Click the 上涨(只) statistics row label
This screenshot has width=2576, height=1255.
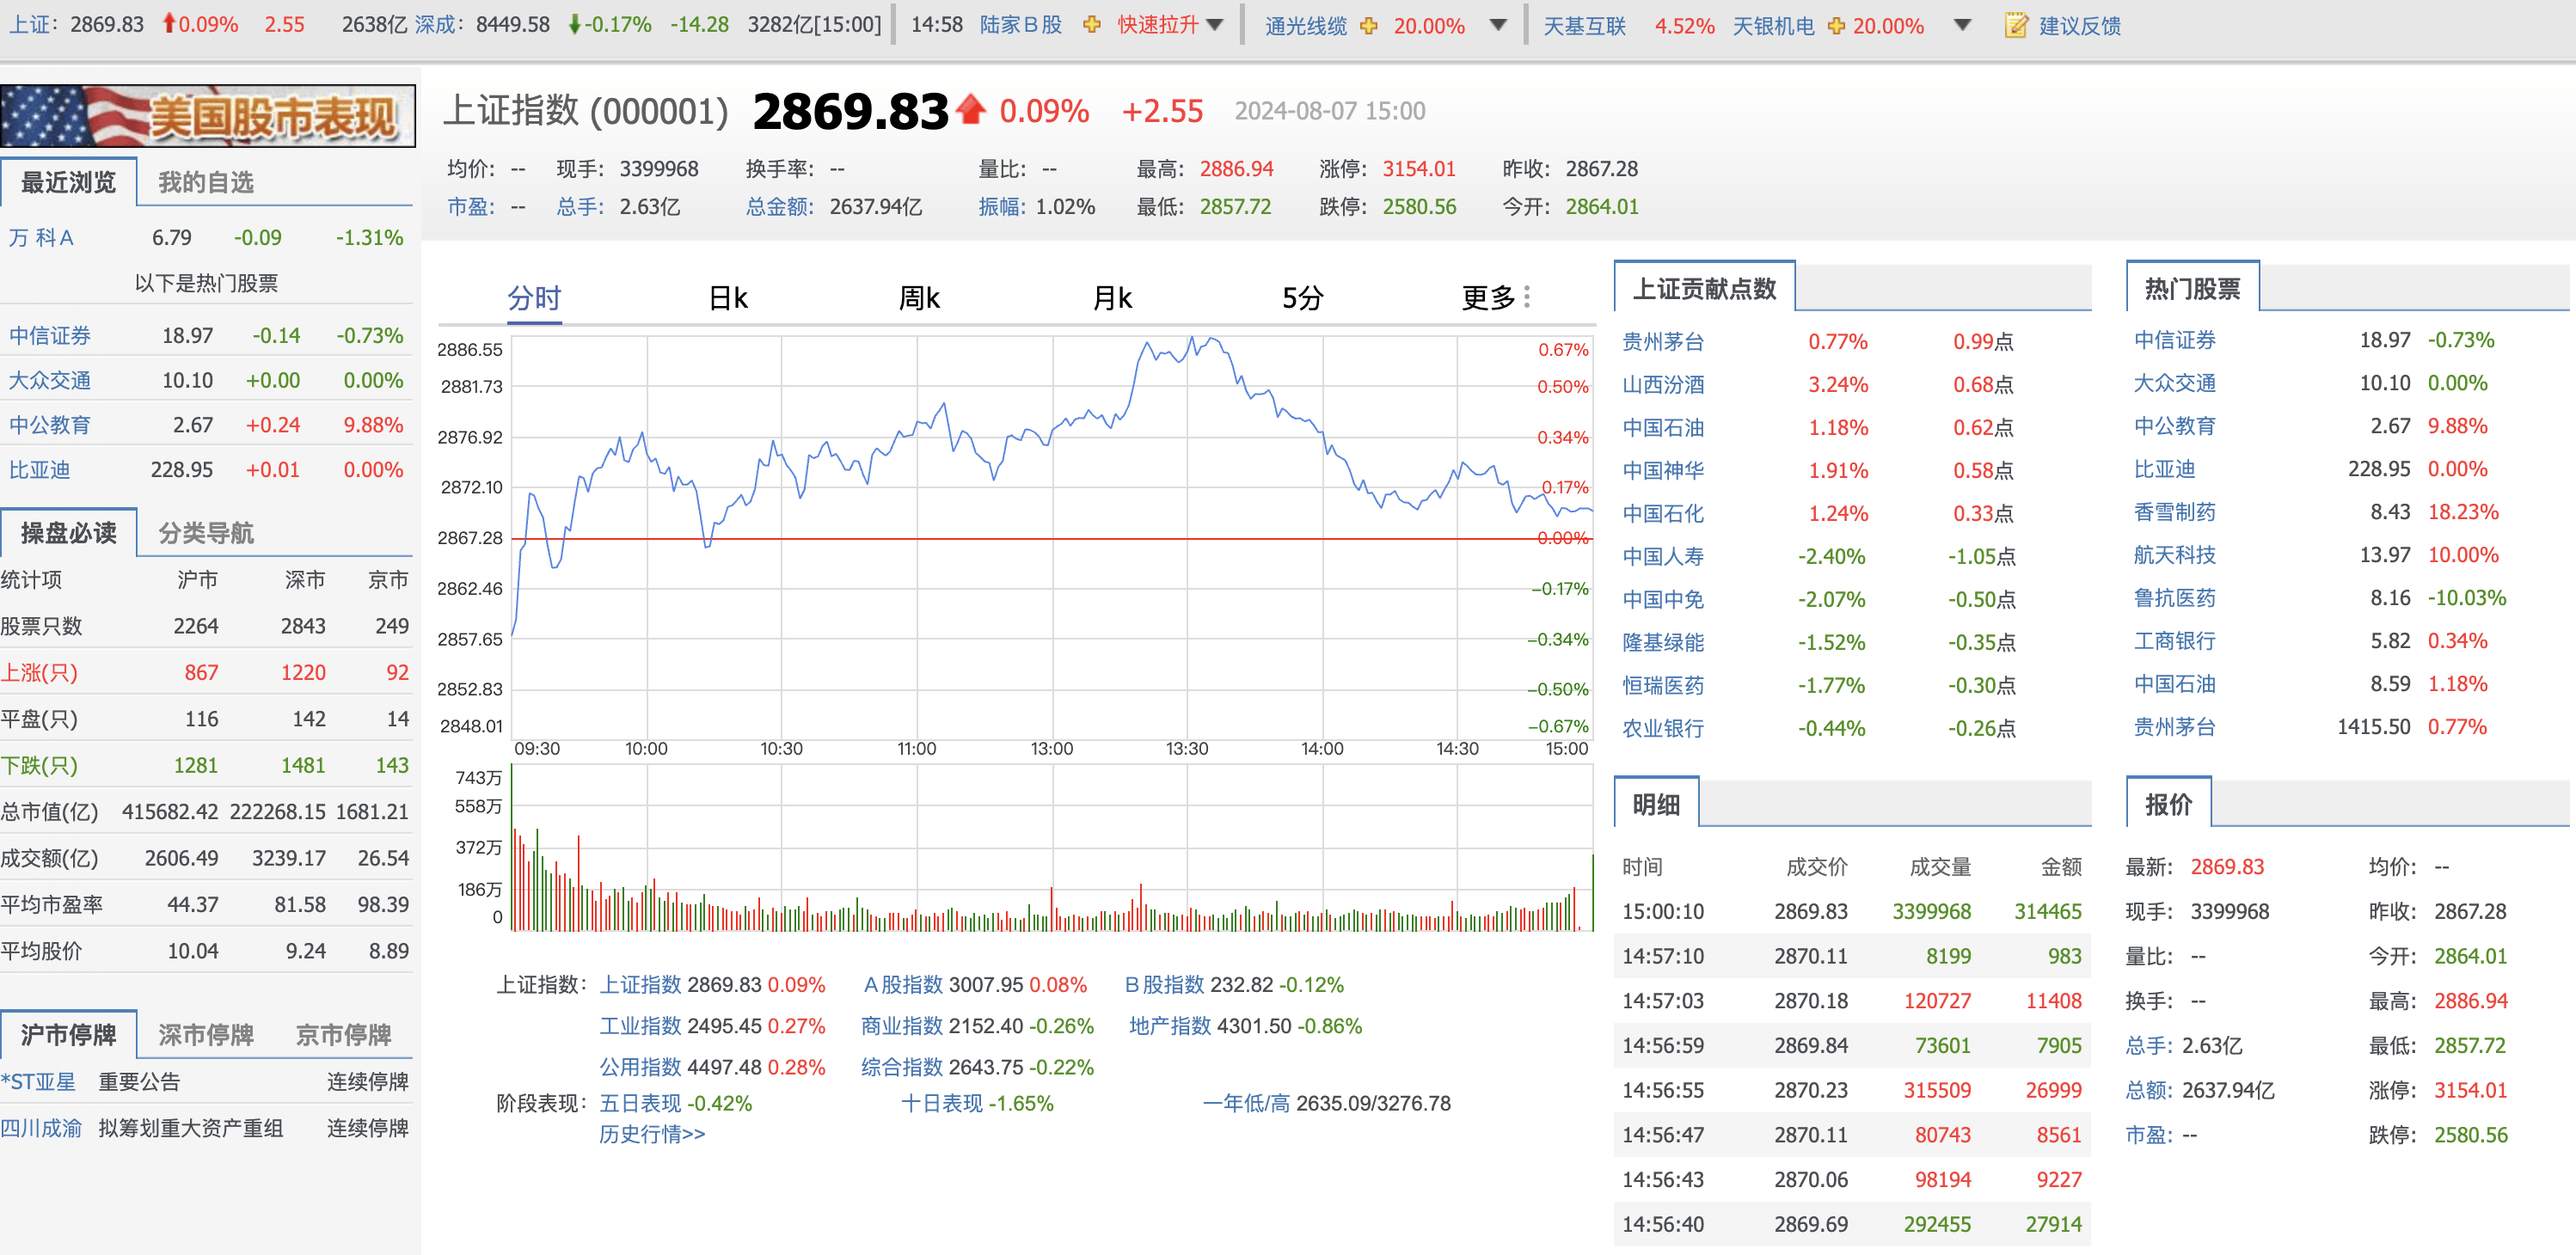click(x=39, y=673)
